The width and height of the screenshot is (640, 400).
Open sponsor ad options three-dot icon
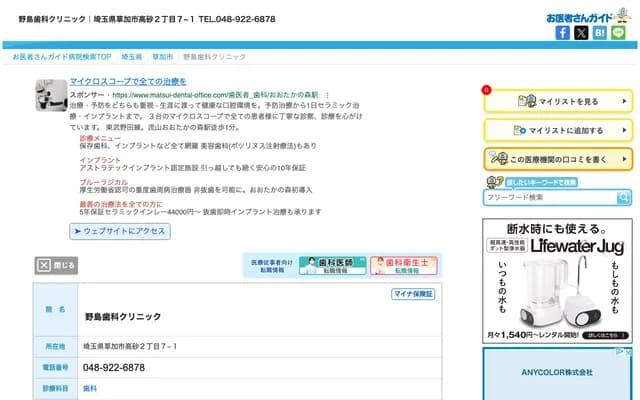pos(327,95)
